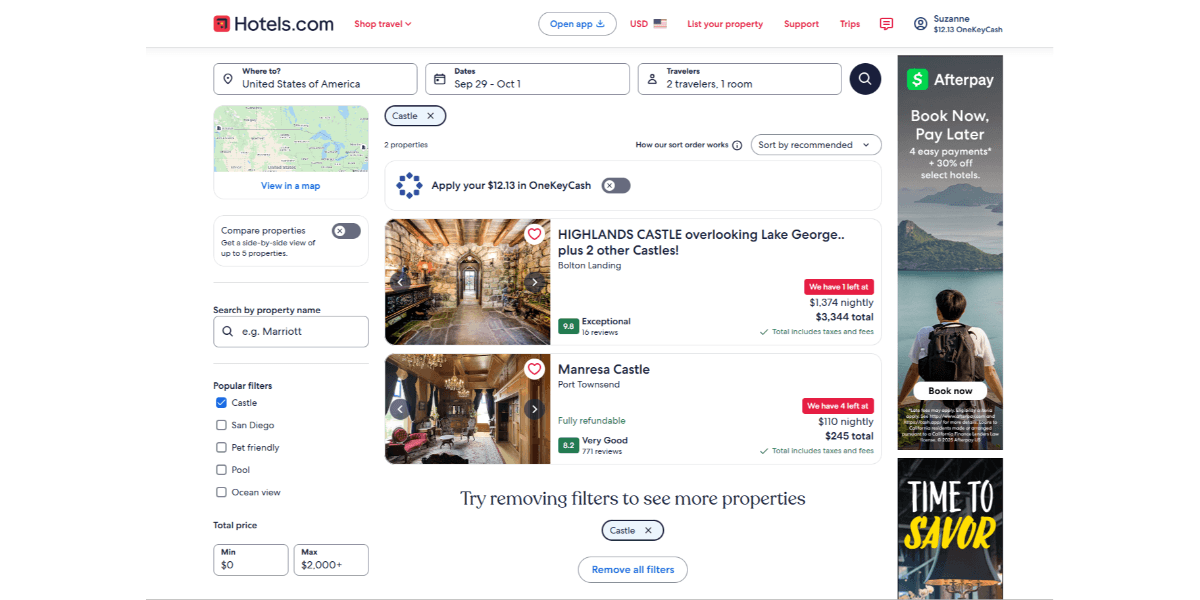Show next photo of Highlands Castle
The image size is (1200, 600).
click(x=534, y=282)
